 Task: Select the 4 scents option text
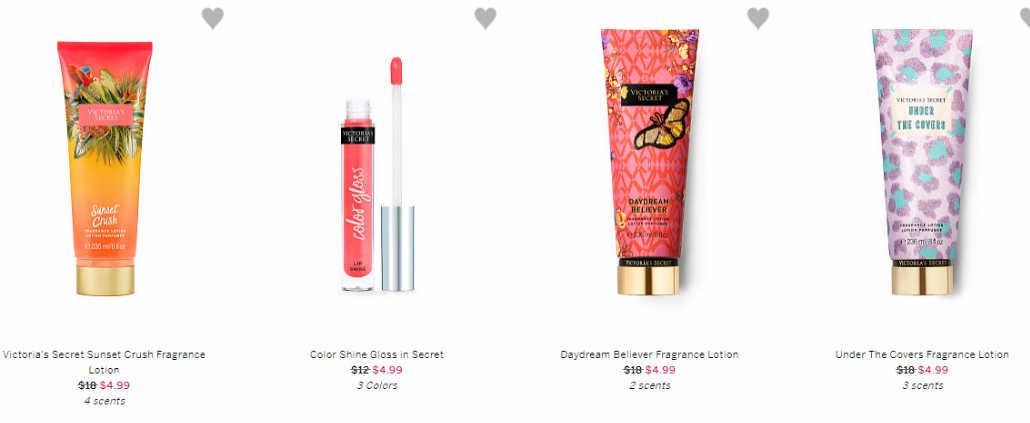tap(104, 401)
